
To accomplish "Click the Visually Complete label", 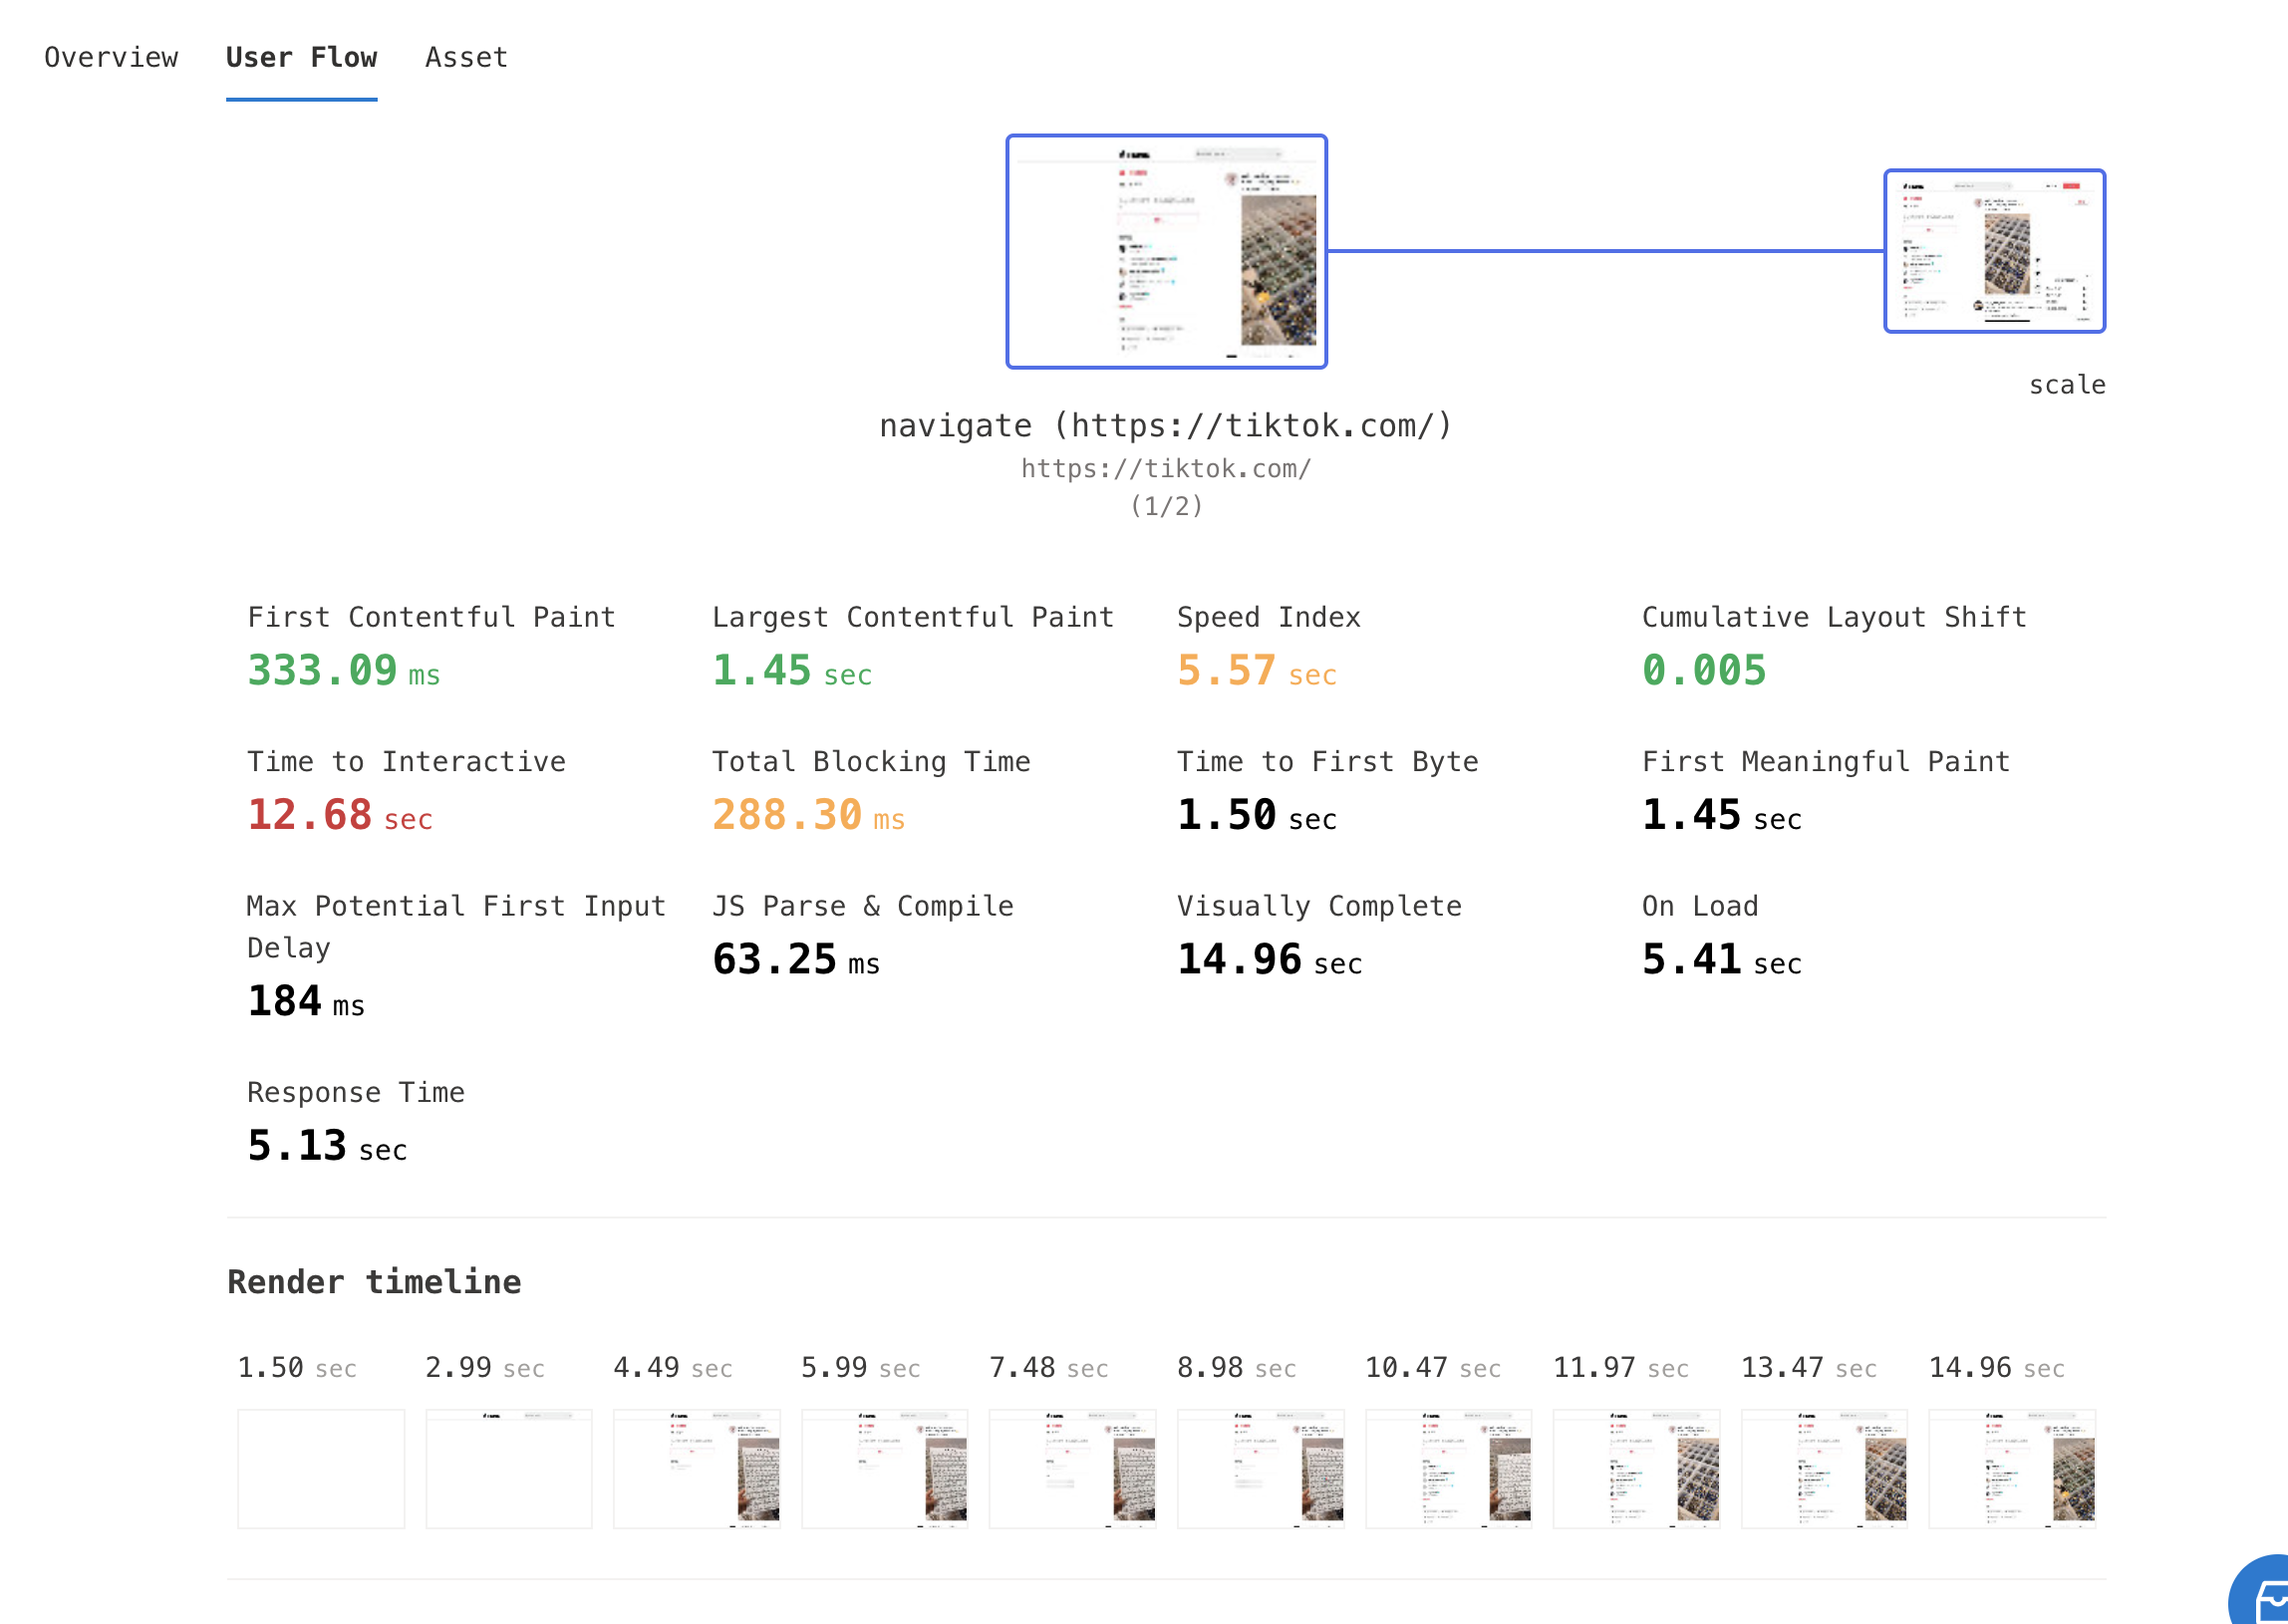I will [1319, 906].
